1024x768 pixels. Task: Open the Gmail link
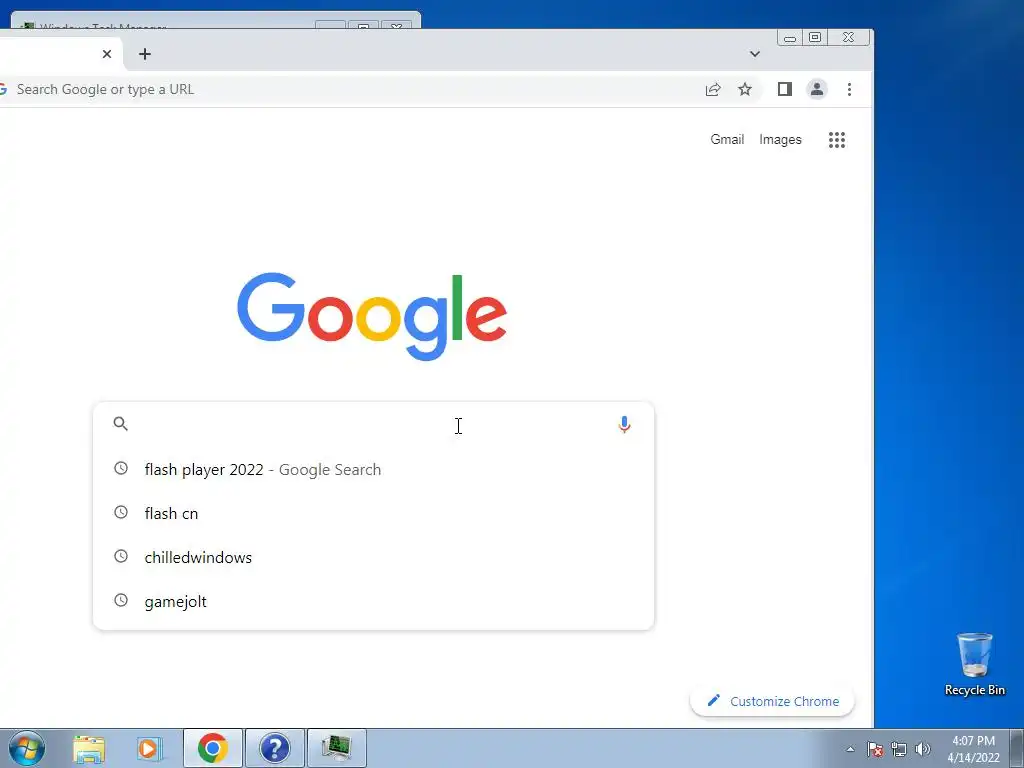coord(727,139)
